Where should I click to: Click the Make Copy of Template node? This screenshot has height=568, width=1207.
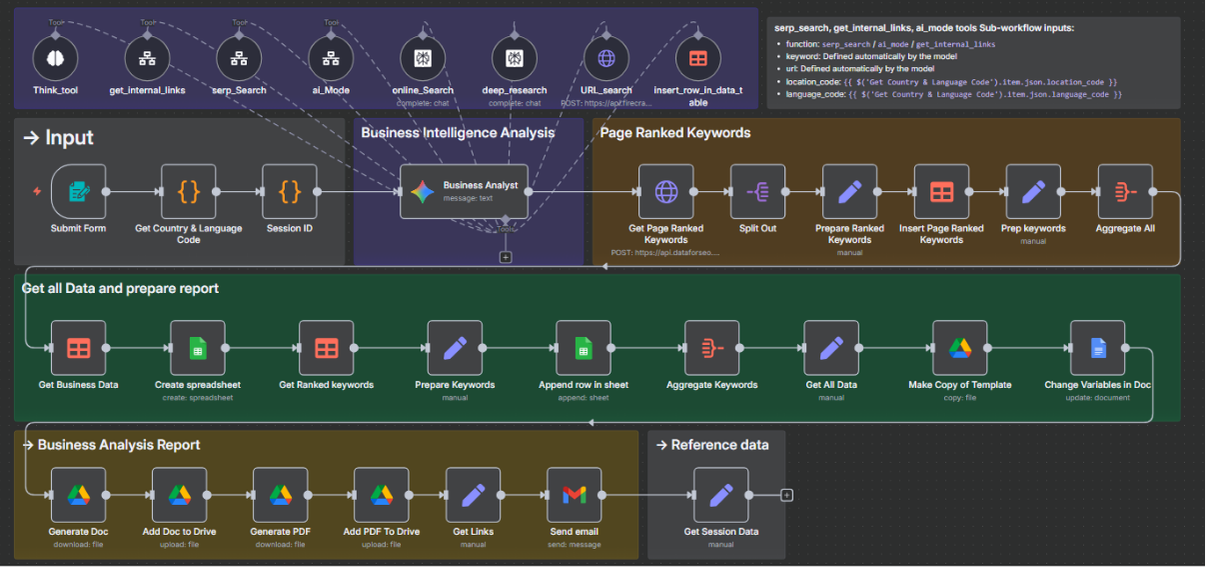point(959,348)
